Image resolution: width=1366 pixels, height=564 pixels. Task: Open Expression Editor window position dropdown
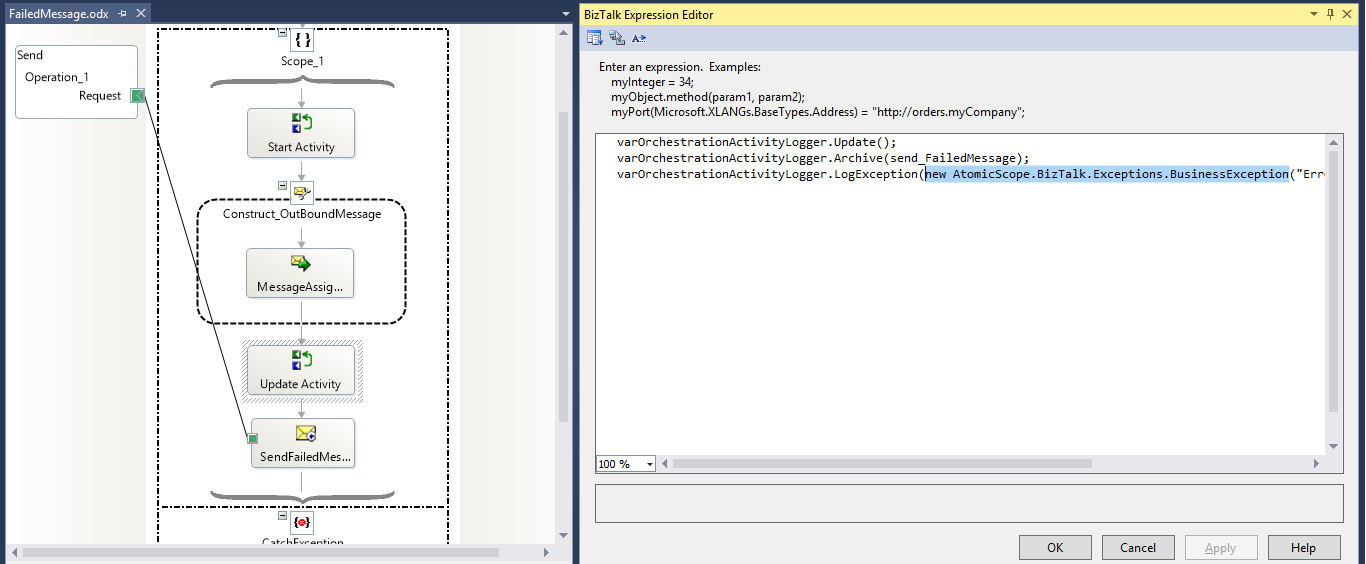click(x=1312, y=14)
